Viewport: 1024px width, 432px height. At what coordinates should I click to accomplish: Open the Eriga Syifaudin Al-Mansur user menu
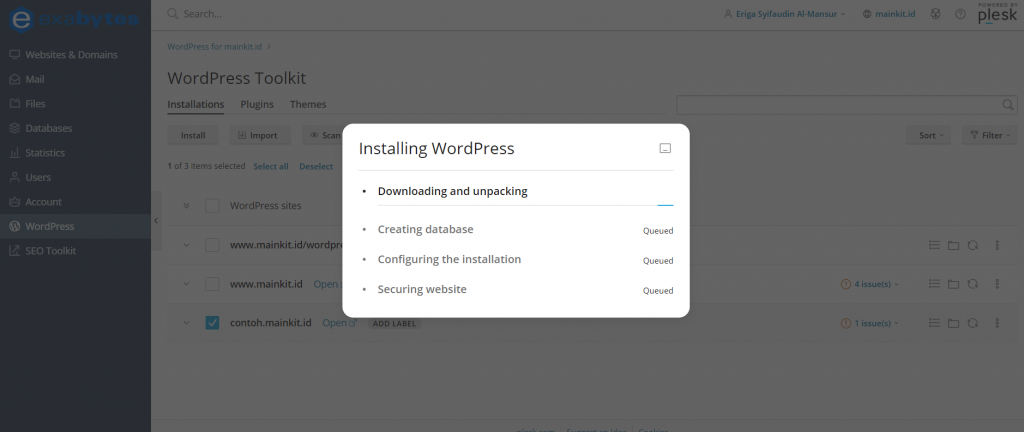click(784, 14)
